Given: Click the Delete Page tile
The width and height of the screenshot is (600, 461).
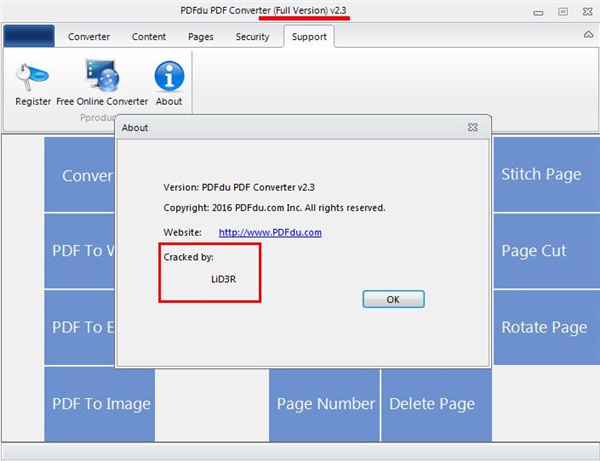Looking at the screenshot, I should click(437, 405).
